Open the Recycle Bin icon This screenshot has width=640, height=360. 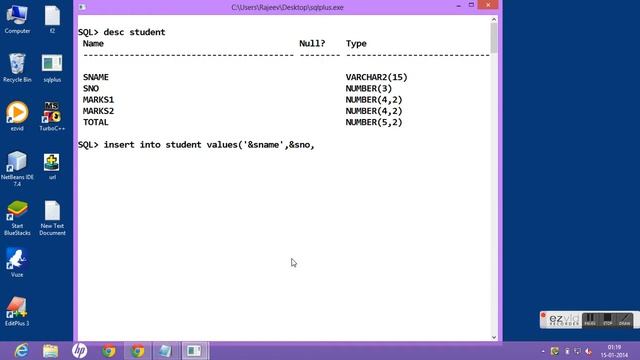pos(17,68)
